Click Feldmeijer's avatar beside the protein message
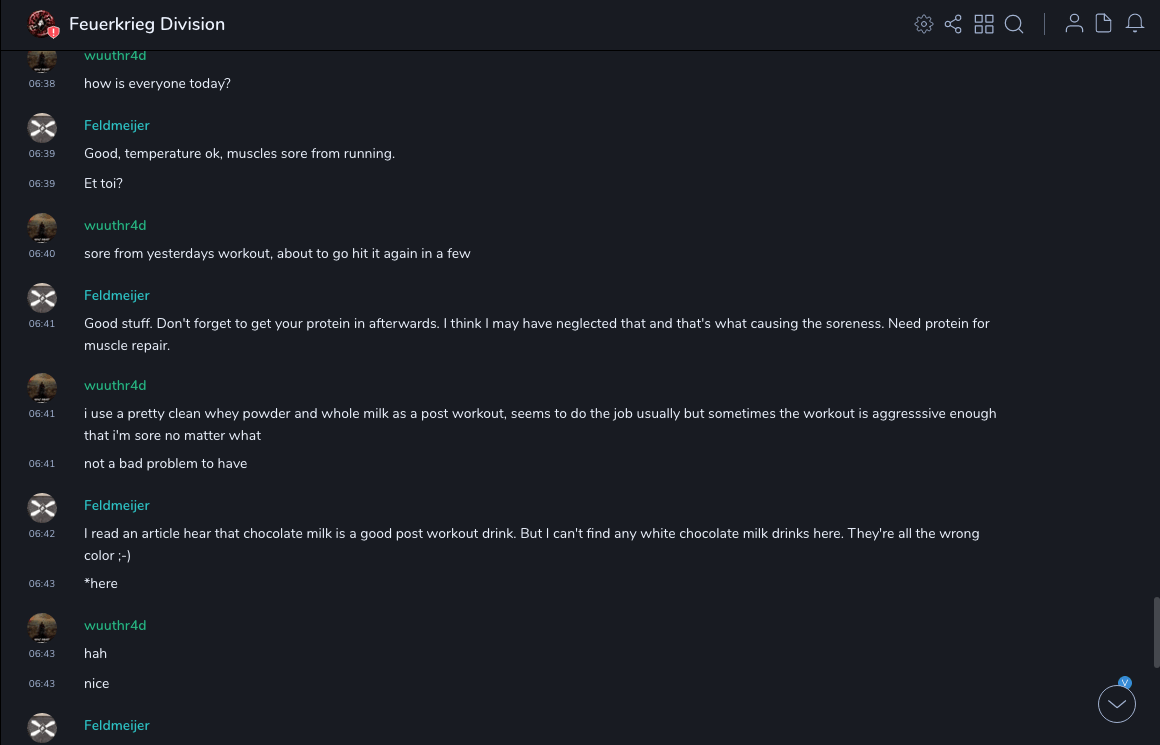 (x=42, y=298)
